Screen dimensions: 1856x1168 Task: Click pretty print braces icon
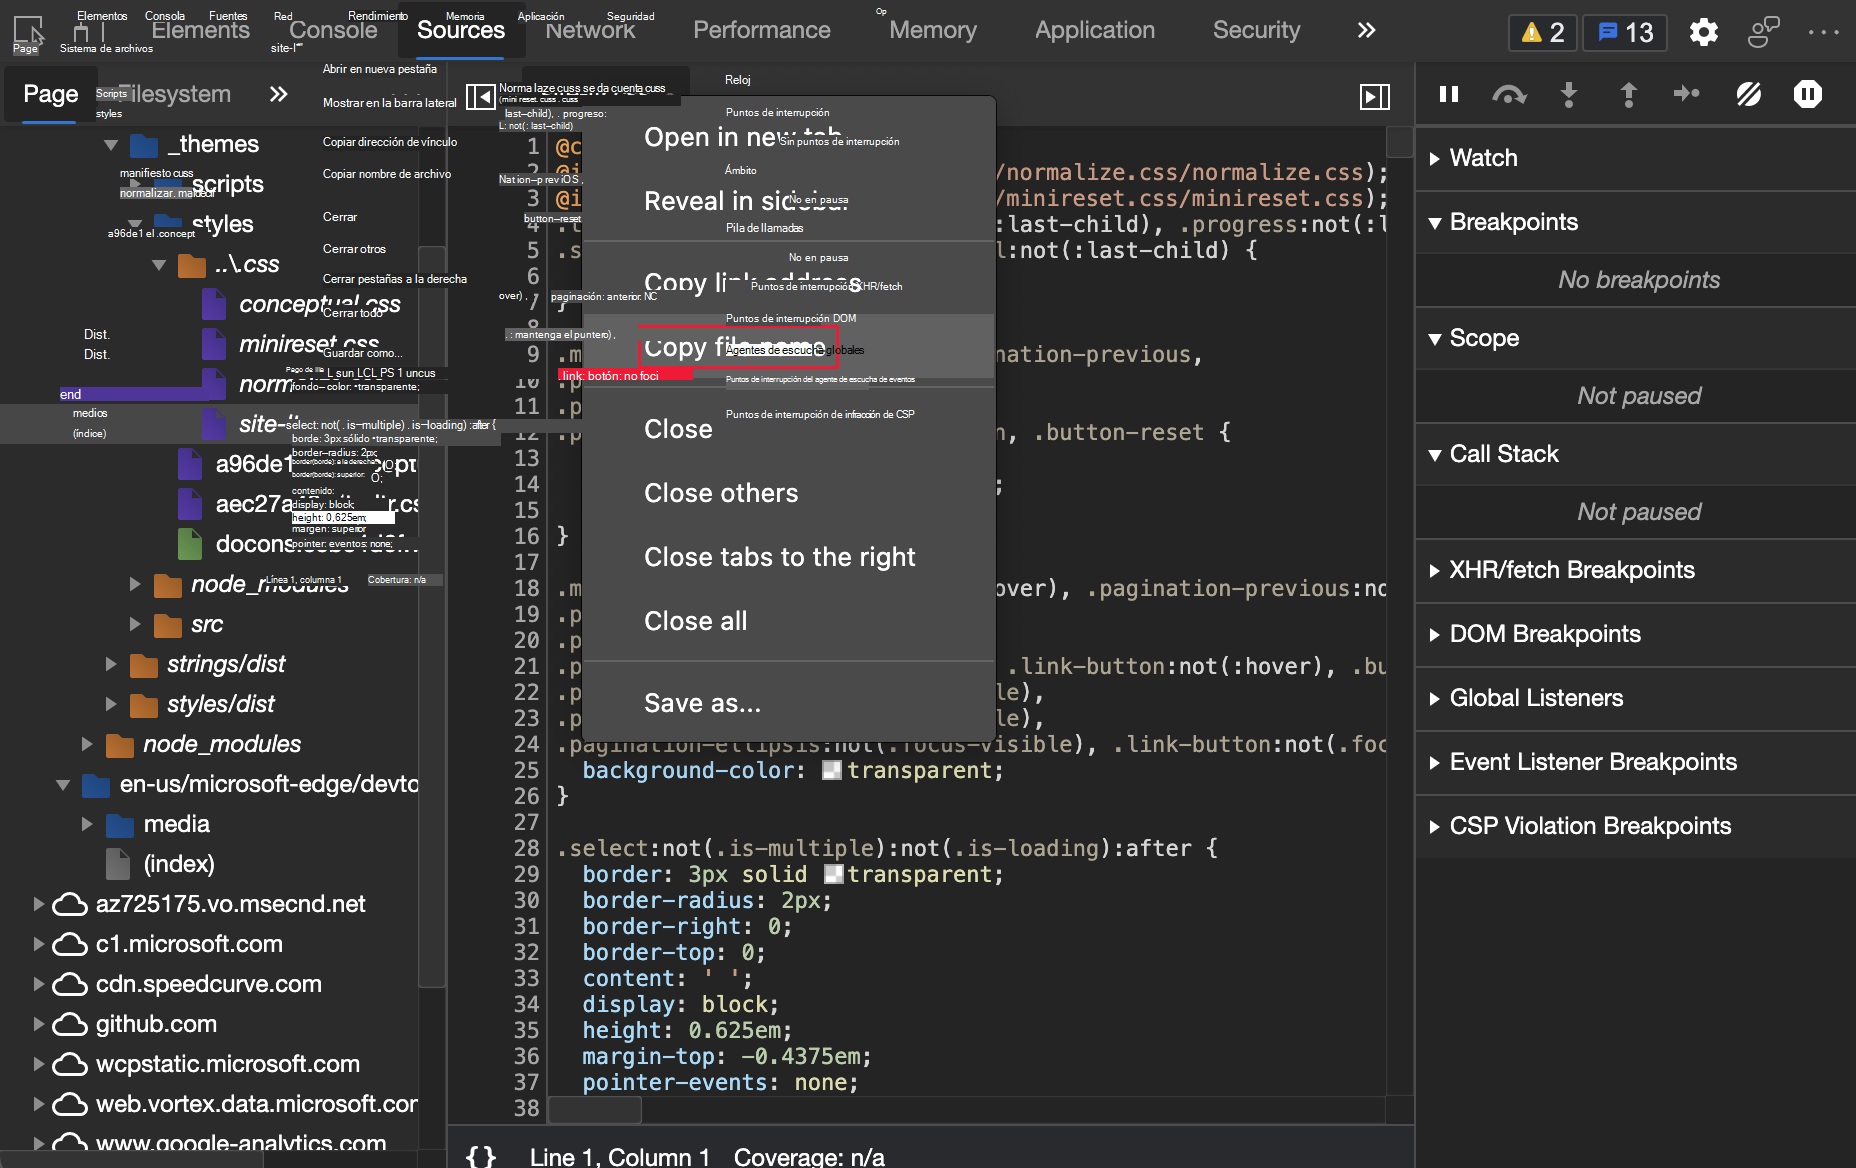click(481, 1156)
